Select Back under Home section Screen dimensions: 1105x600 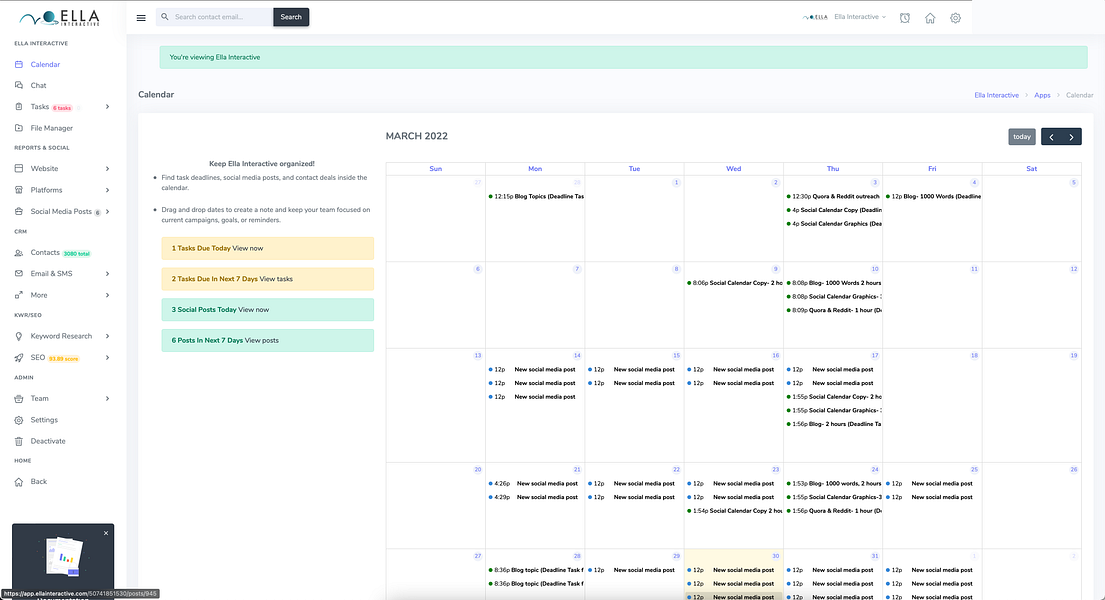click(39, 482)
